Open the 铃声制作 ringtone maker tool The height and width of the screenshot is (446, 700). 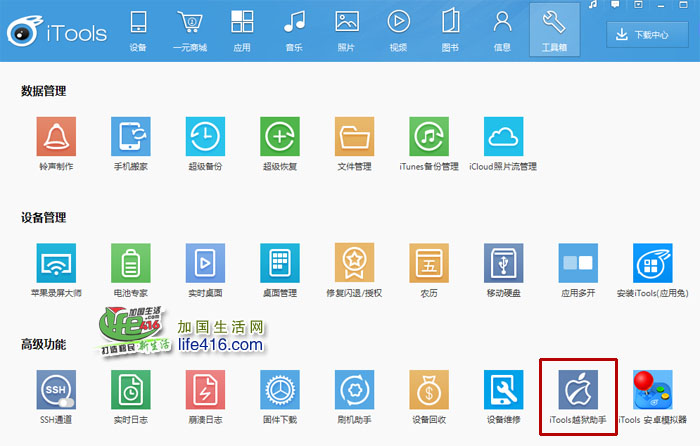[x=56, y=136]
